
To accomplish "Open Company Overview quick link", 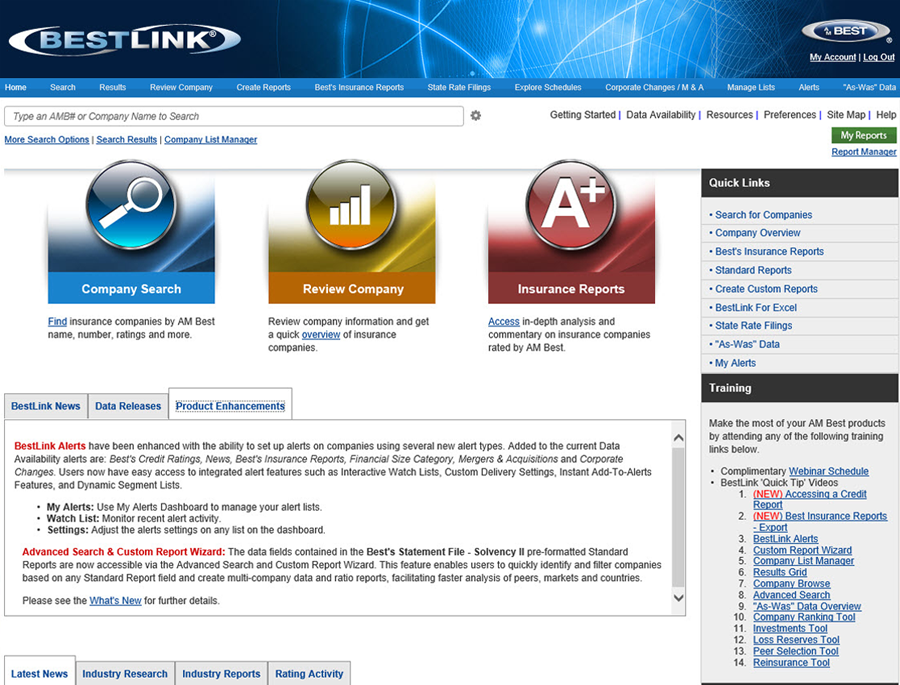I will [x=758, y=233].
